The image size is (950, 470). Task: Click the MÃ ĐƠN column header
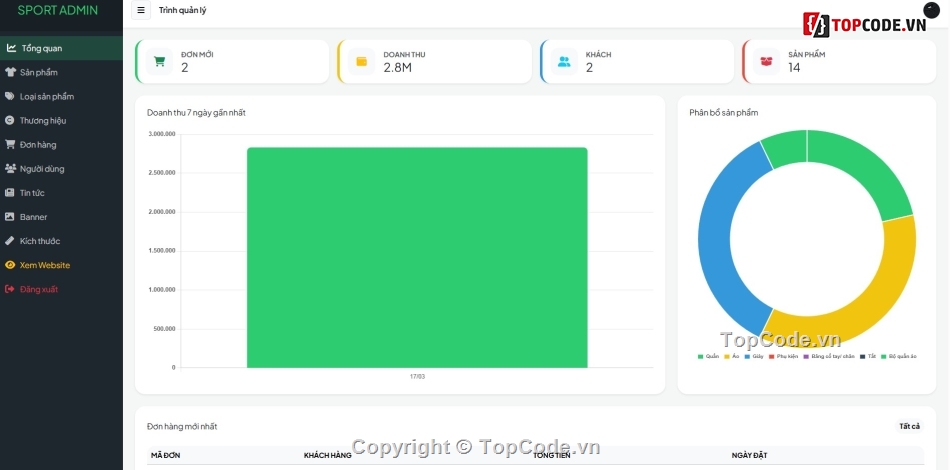click(x=165, y=455)
